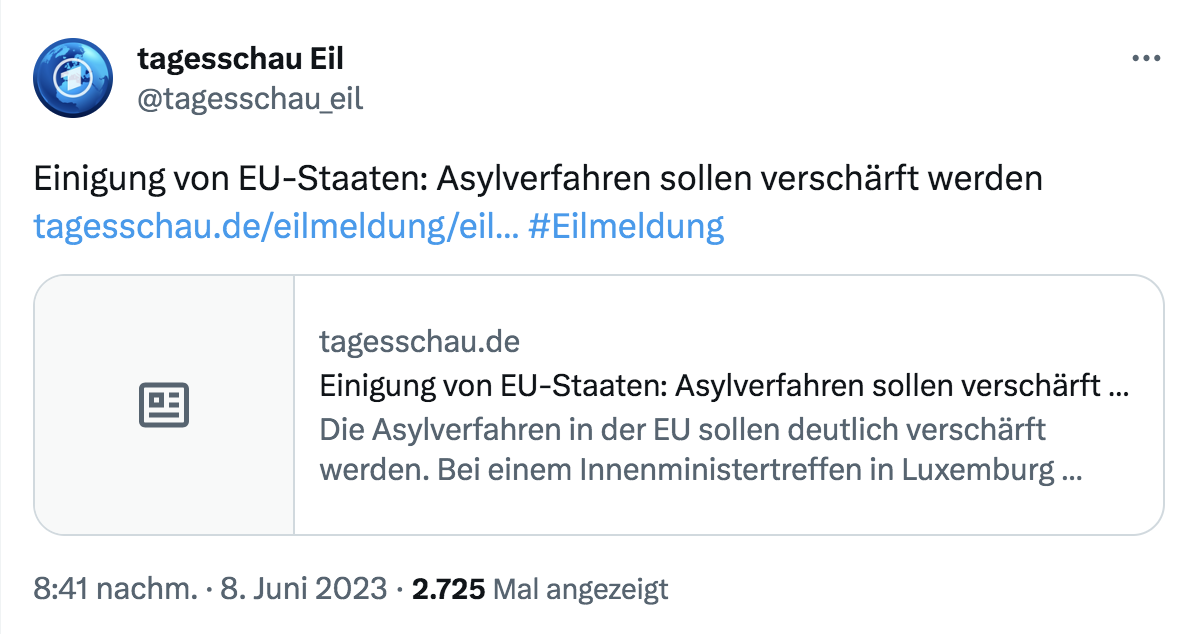Open the card headline Einigung von EU-Staaten
Screen dimensions: 1192x634
(700, 385)
